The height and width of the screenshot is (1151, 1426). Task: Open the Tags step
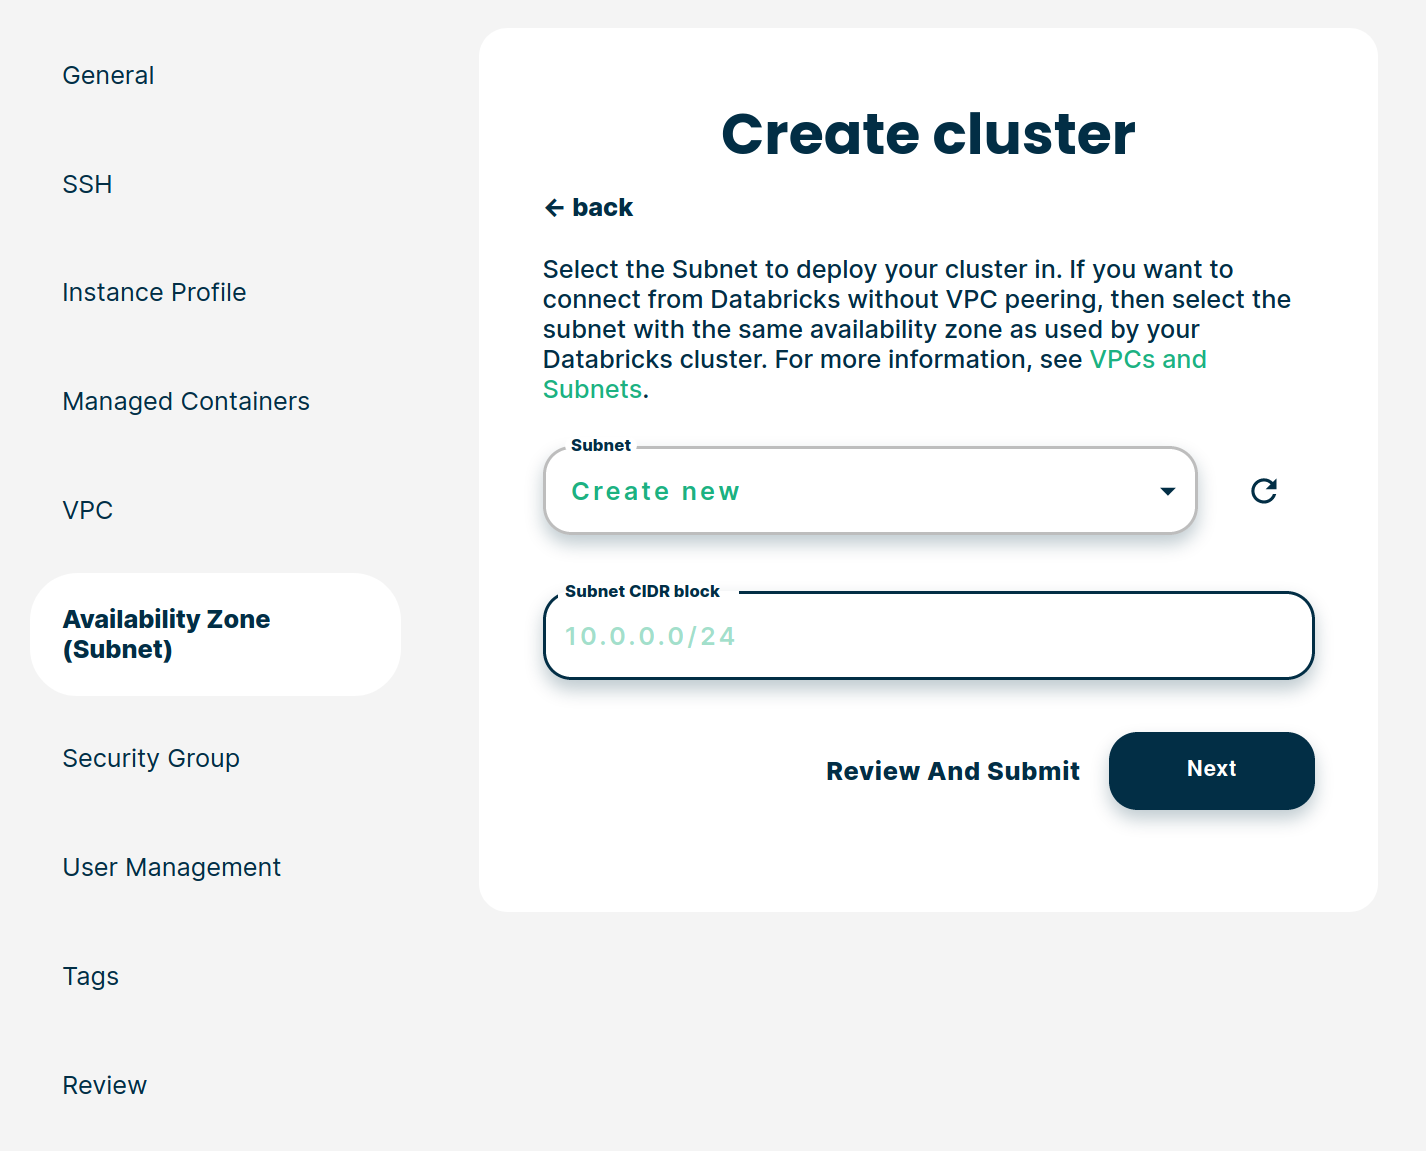pos(91,977)
